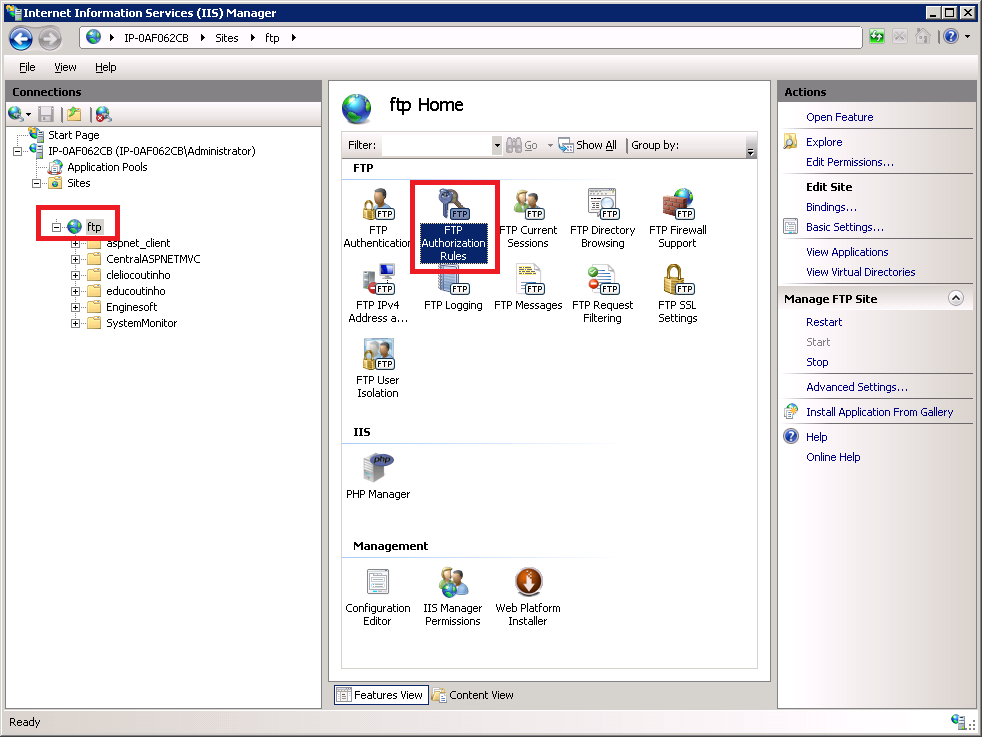The image size is (982, 737).
Task: Open IIS Manager Permissions
Action: [x=453, y=597]
